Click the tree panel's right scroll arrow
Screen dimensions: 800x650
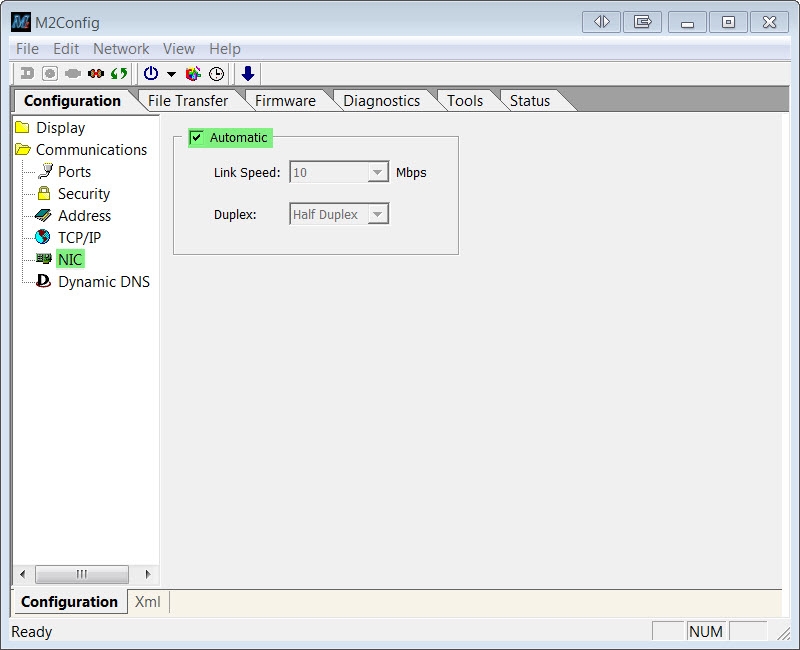(147, 574)
